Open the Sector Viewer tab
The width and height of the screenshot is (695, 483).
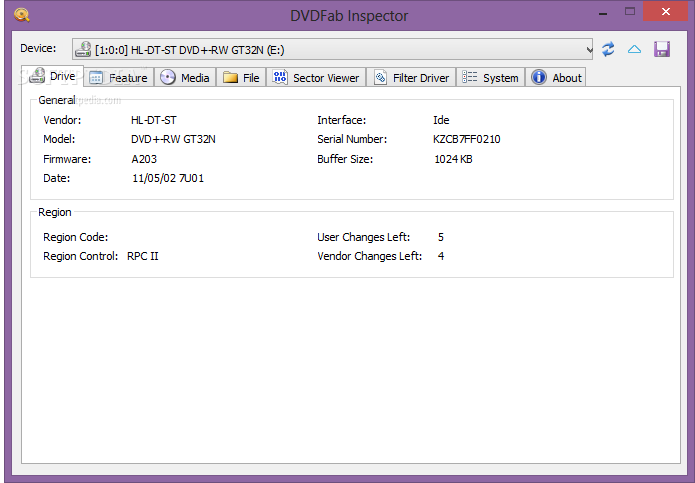pyautogui.click(x=316, y=78)
